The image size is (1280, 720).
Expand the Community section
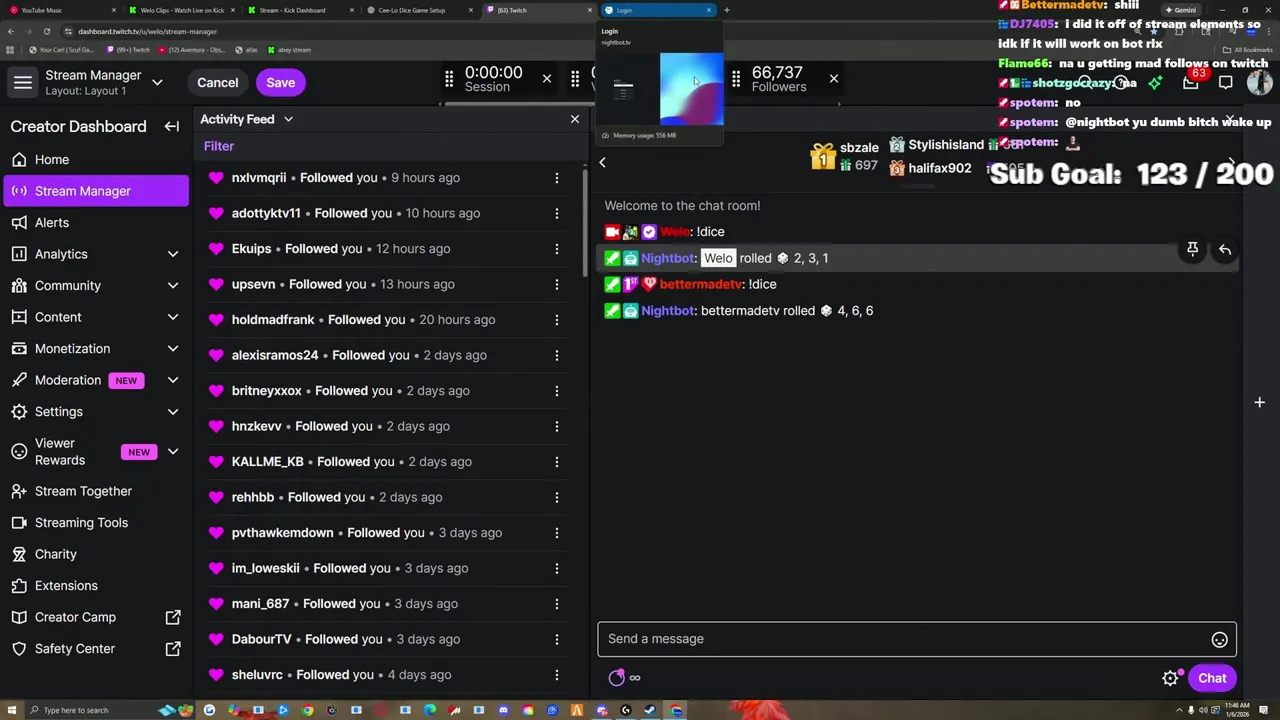tap(173, 286)
